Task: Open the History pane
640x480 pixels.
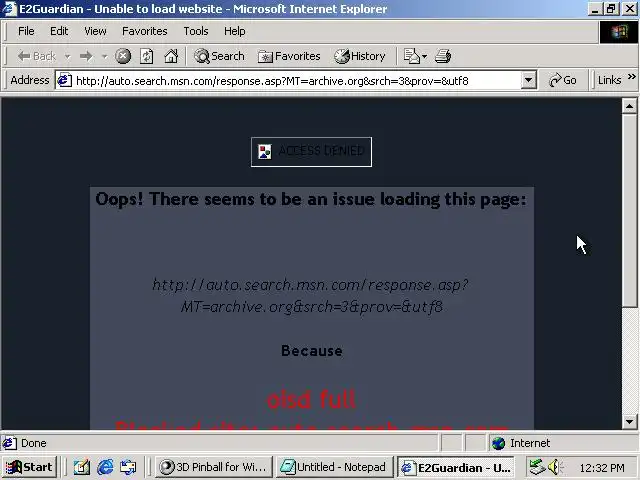Action: tap(360, 56)
